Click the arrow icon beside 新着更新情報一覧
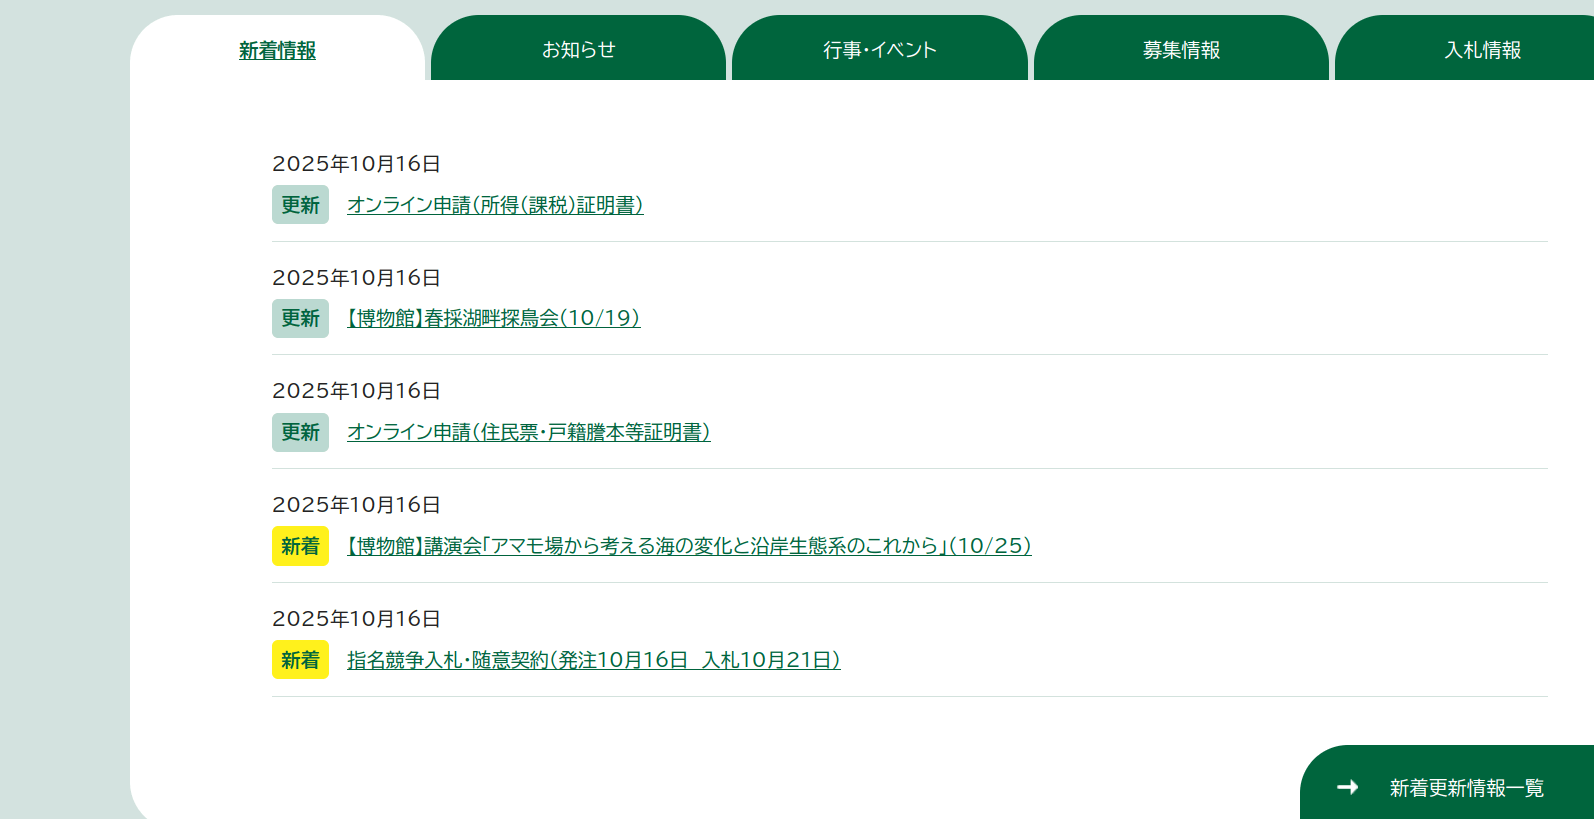 click(x=1347, y=788)
